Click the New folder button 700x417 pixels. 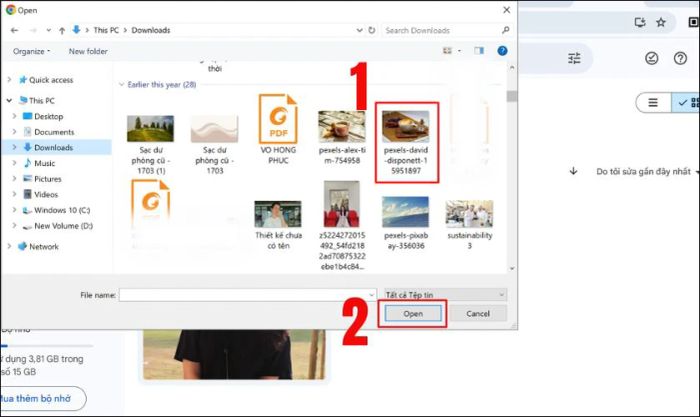(88, 51)
